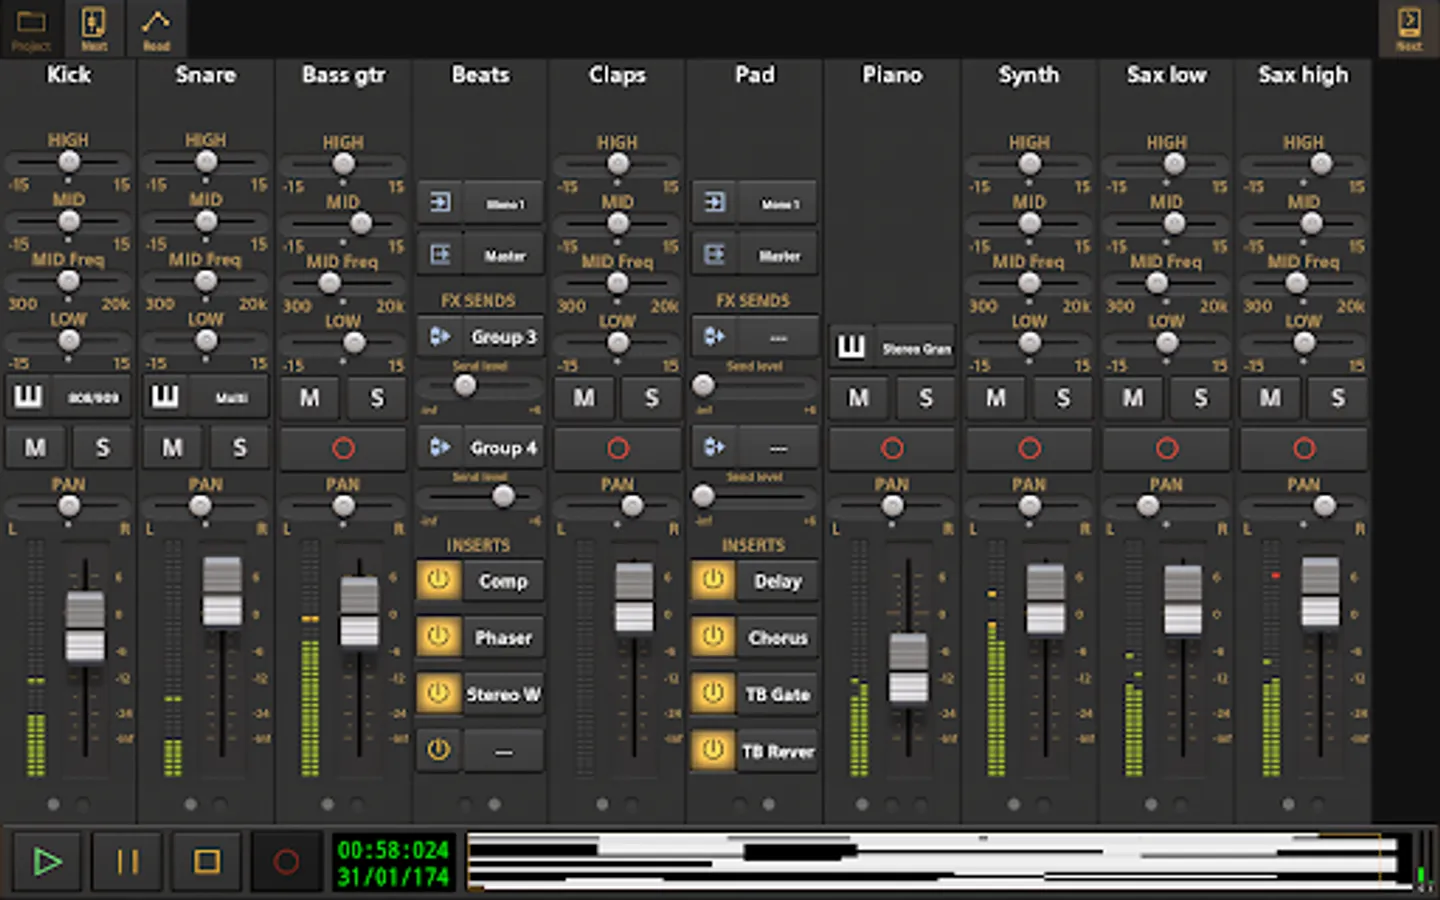The image size is (1440, 900).
Task: Toggle power of the empty Beats insert slot
Action: [438, 750]
